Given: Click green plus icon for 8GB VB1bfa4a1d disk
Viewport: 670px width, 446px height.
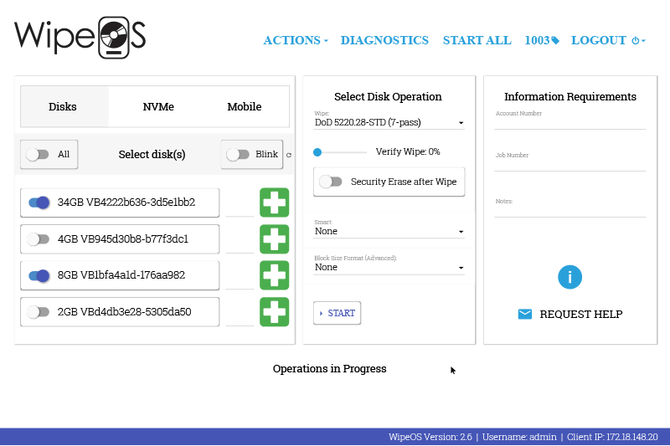Looking at the screenshot, I should coord(274,276).
